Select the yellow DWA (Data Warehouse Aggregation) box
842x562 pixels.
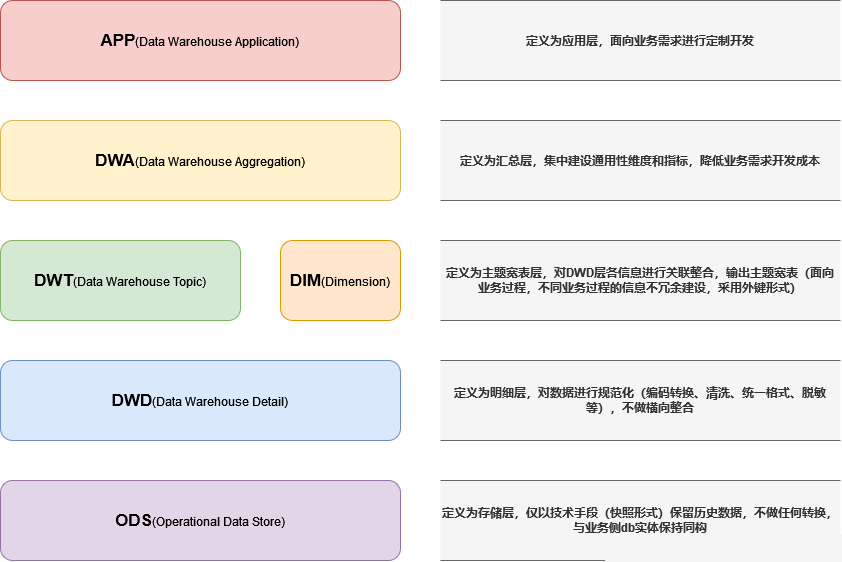coord(200,160)
